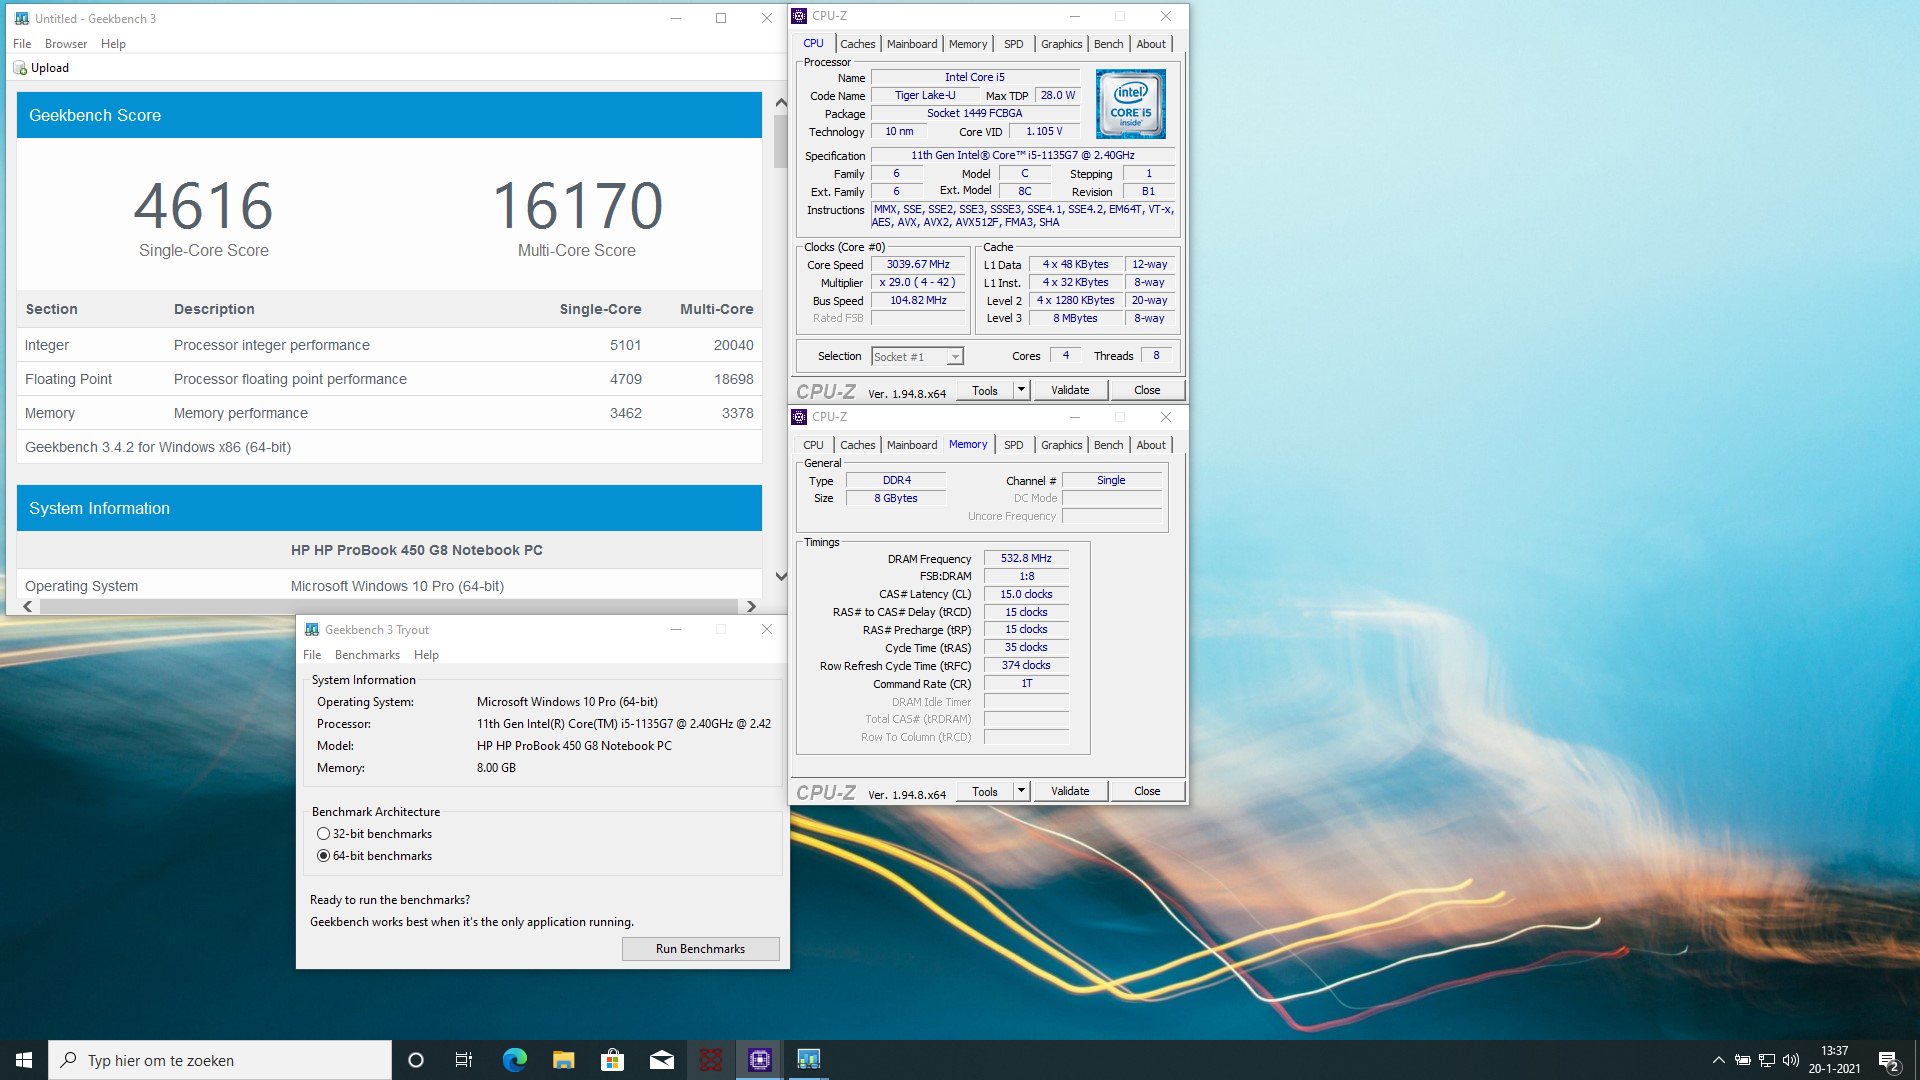Open Browser menu in Geekbench results window
Screen dimensions: 1920x1080
pos(66,44)
